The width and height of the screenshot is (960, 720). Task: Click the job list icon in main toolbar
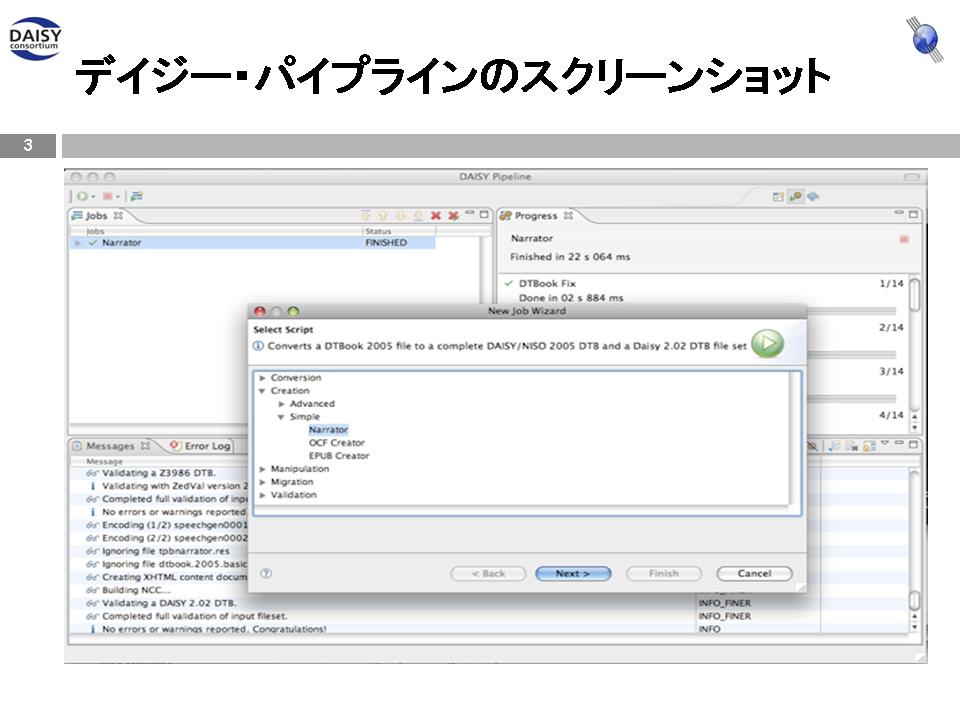137,197
